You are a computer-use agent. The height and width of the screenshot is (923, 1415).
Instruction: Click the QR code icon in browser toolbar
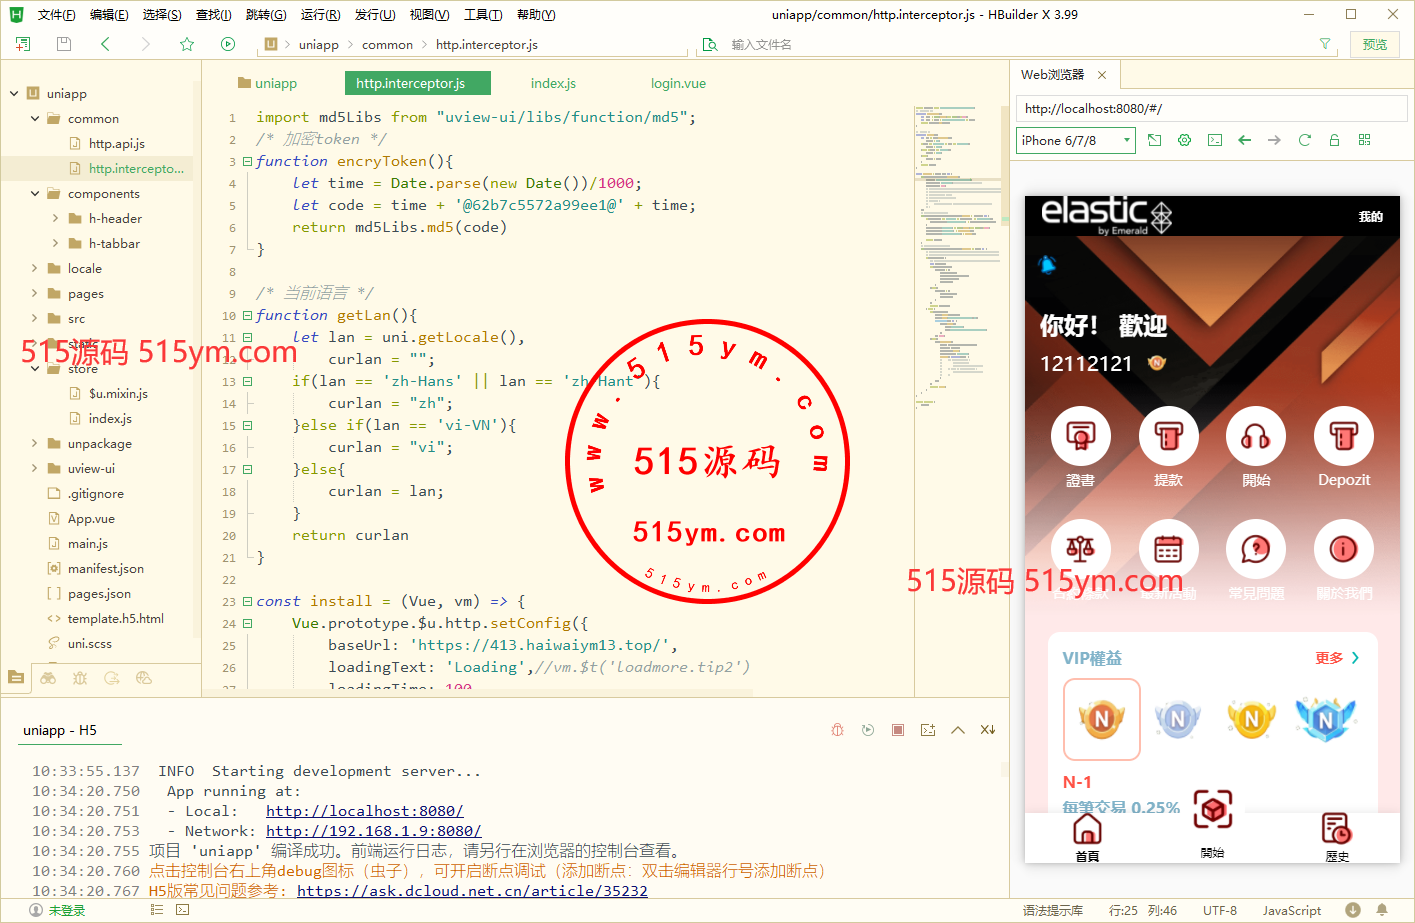point(1364,140)
